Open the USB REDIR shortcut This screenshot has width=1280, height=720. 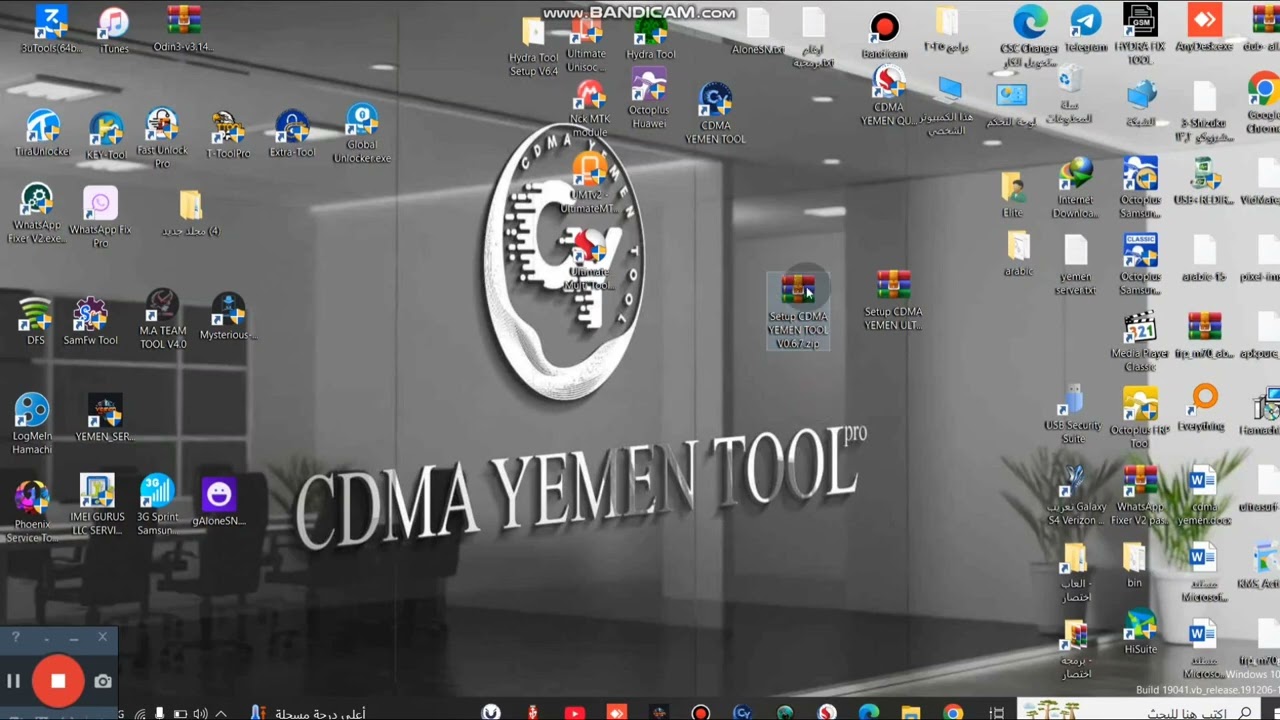point(1204,181)
